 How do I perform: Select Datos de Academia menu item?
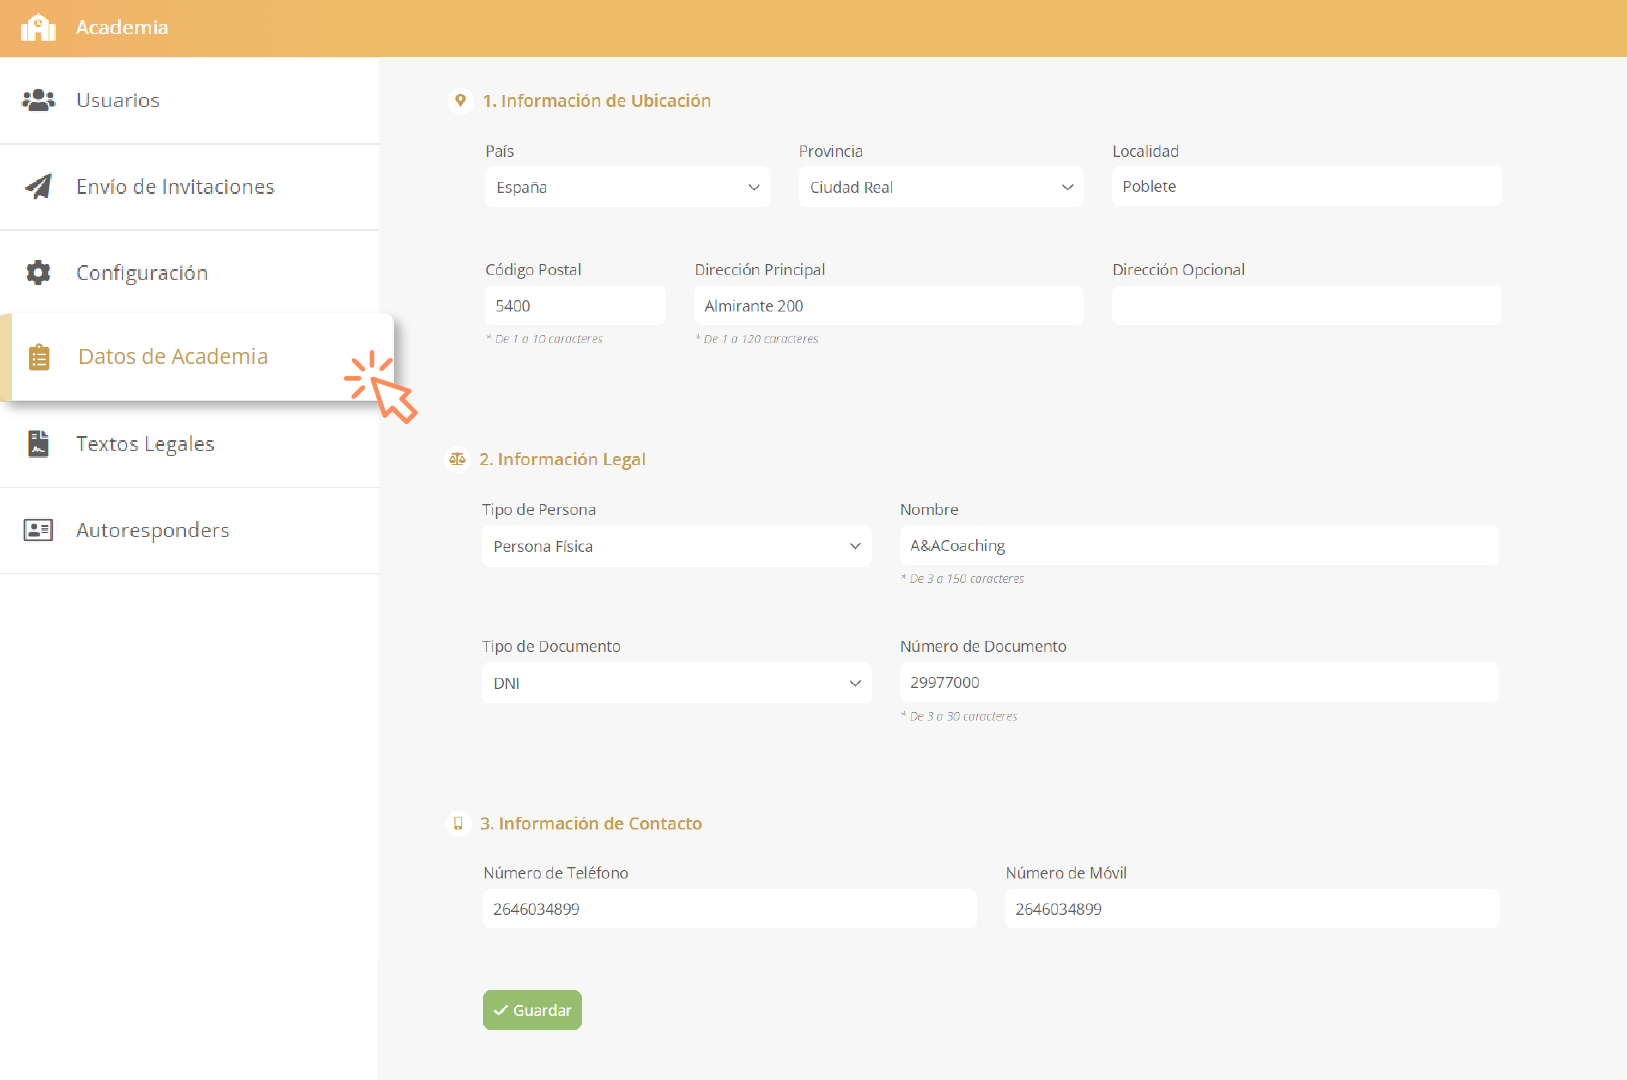[x=197, y=357]
